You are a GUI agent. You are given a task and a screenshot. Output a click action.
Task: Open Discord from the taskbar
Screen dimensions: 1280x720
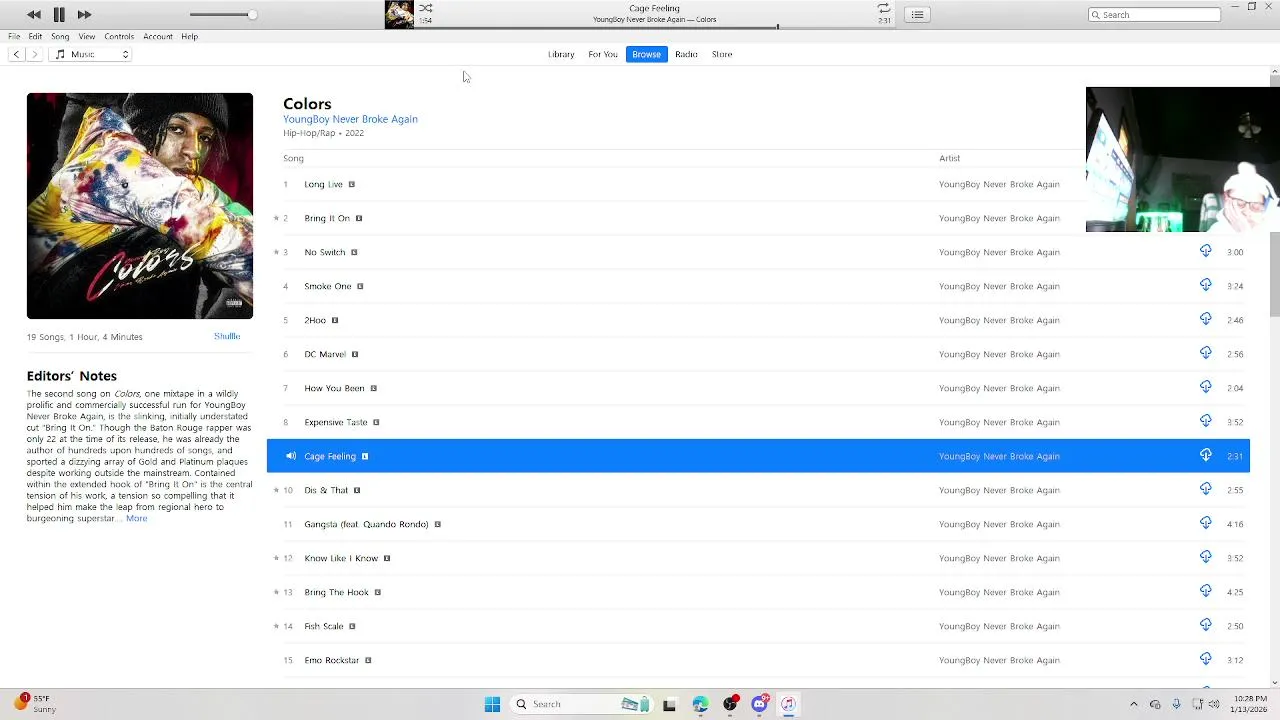click(760, 704)
